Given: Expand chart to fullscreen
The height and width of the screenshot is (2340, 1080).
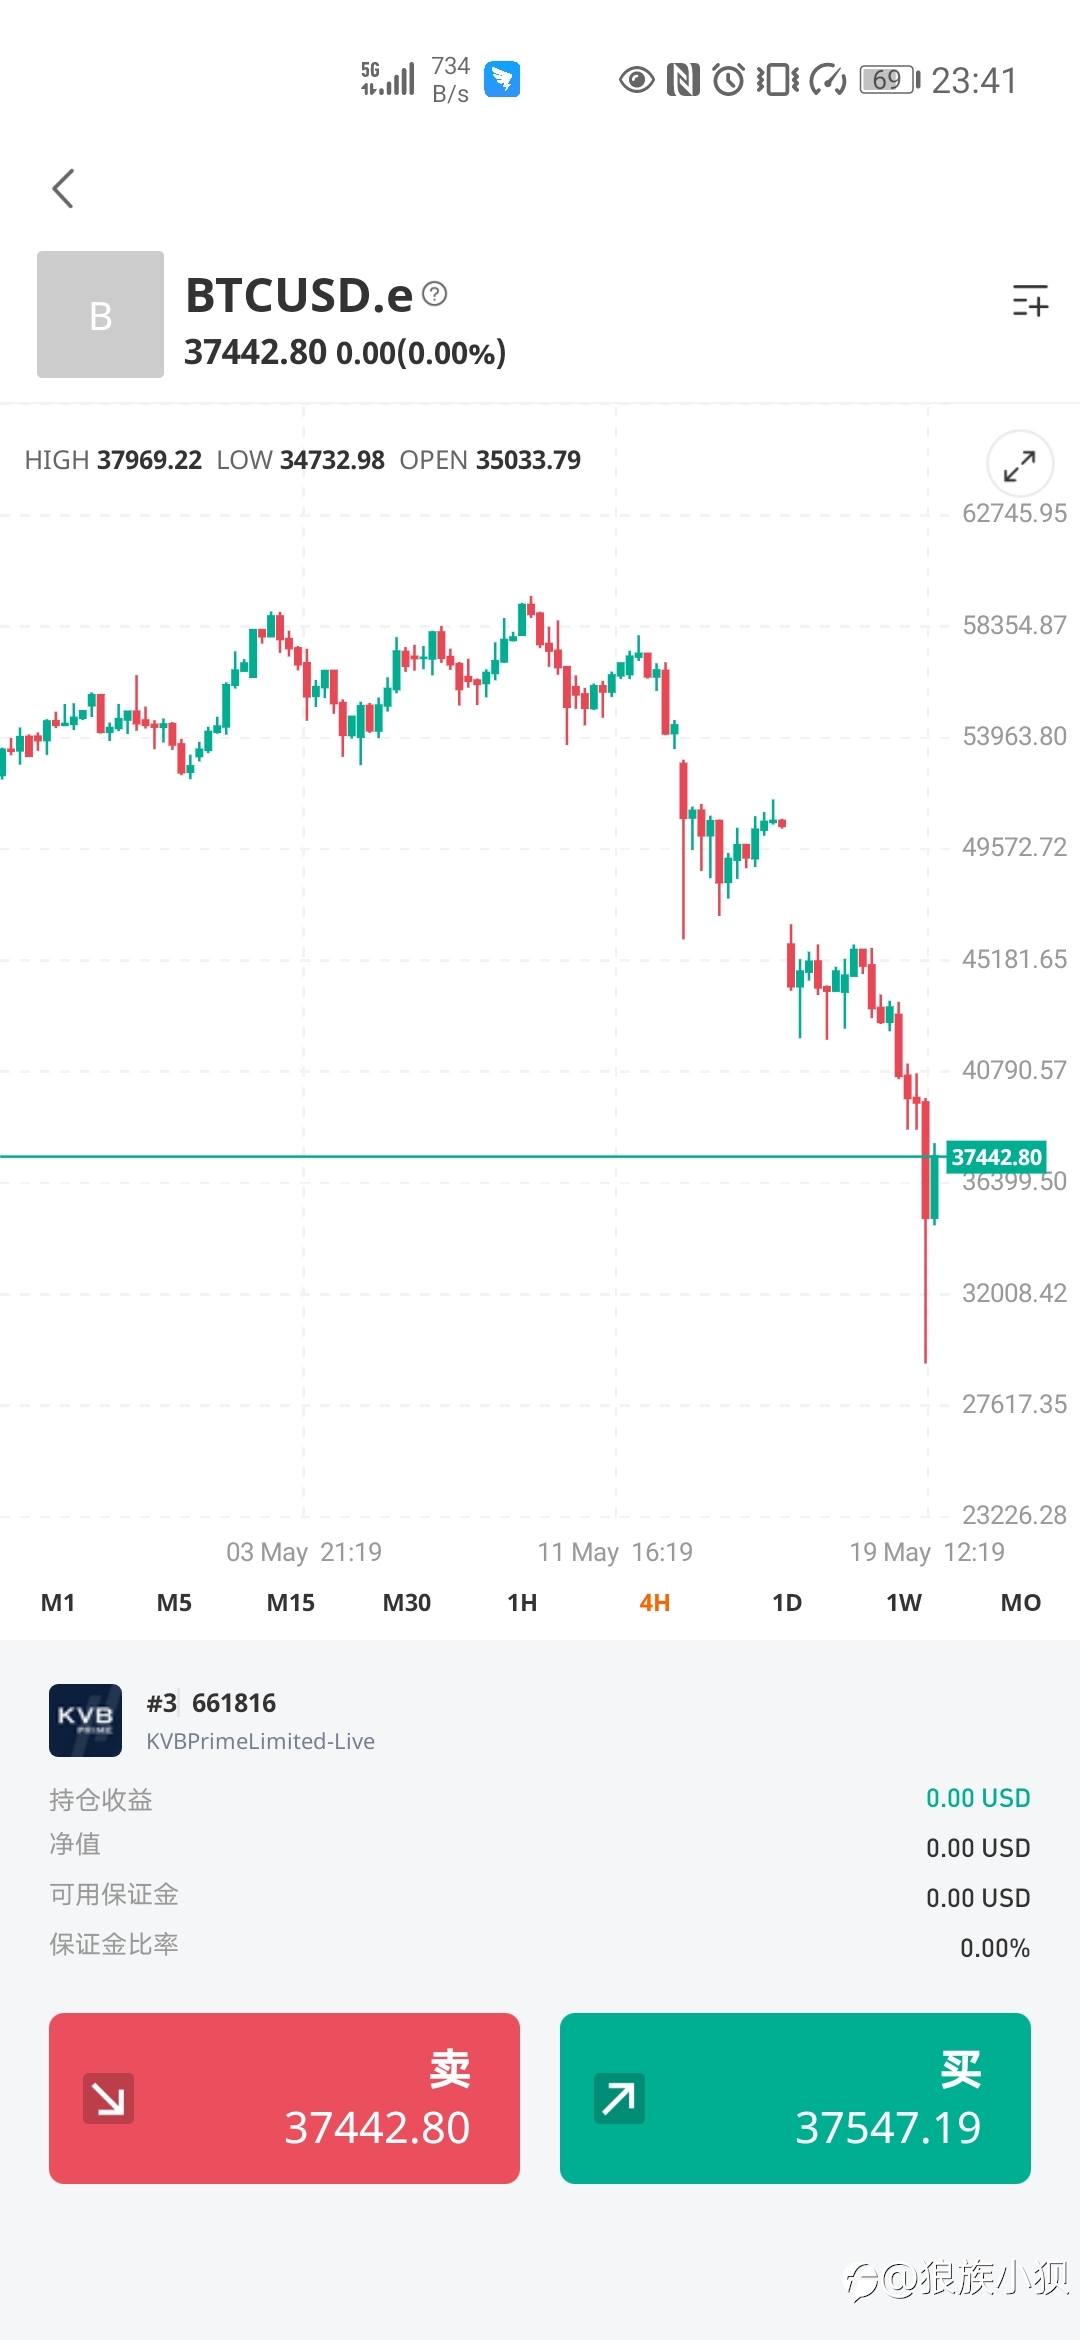Looking at the screenshot, I should pyautogui.click(x=1019, y=465).
